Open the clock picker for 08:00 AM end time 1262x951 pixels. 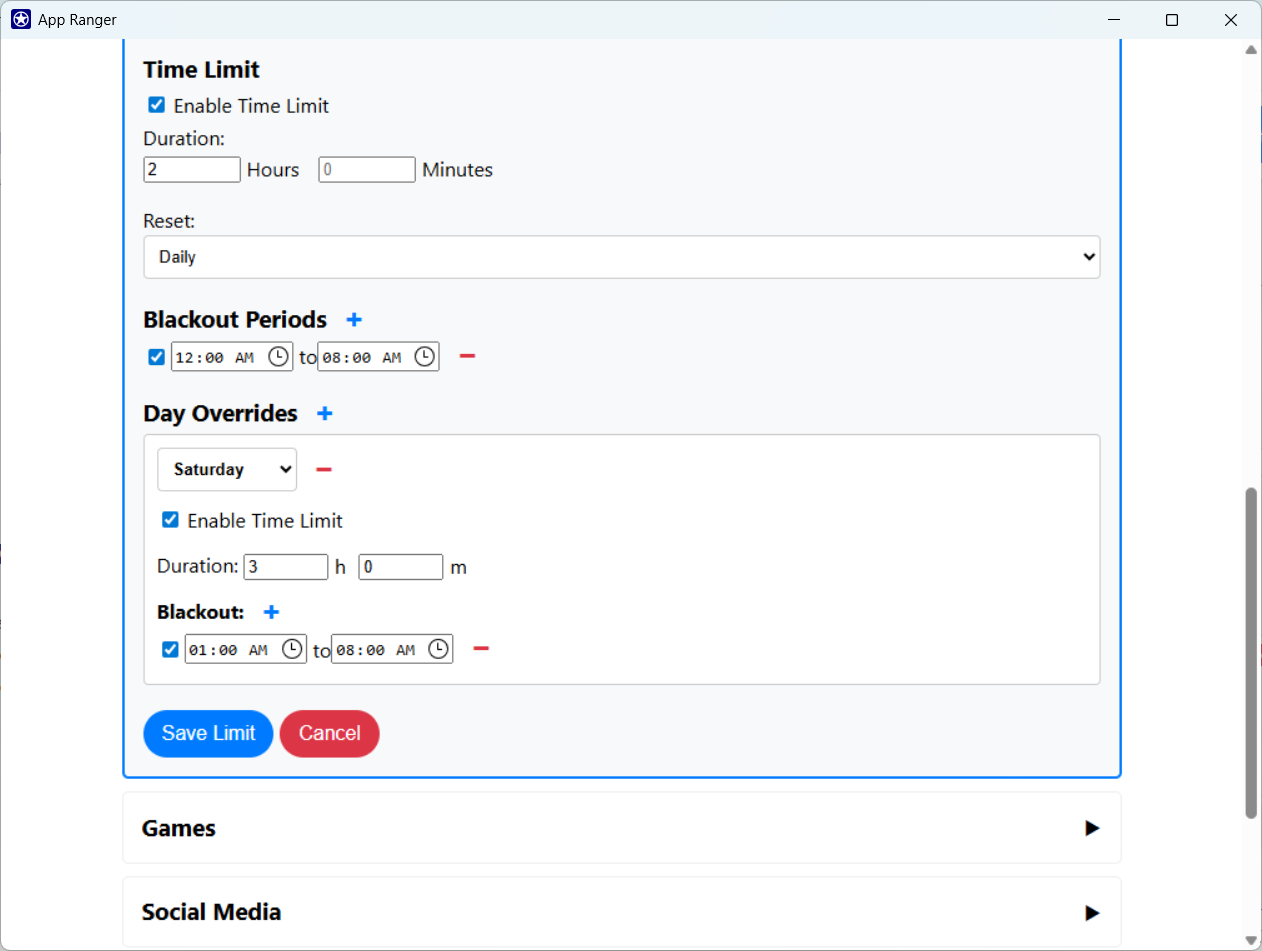(x=424, y=356)
